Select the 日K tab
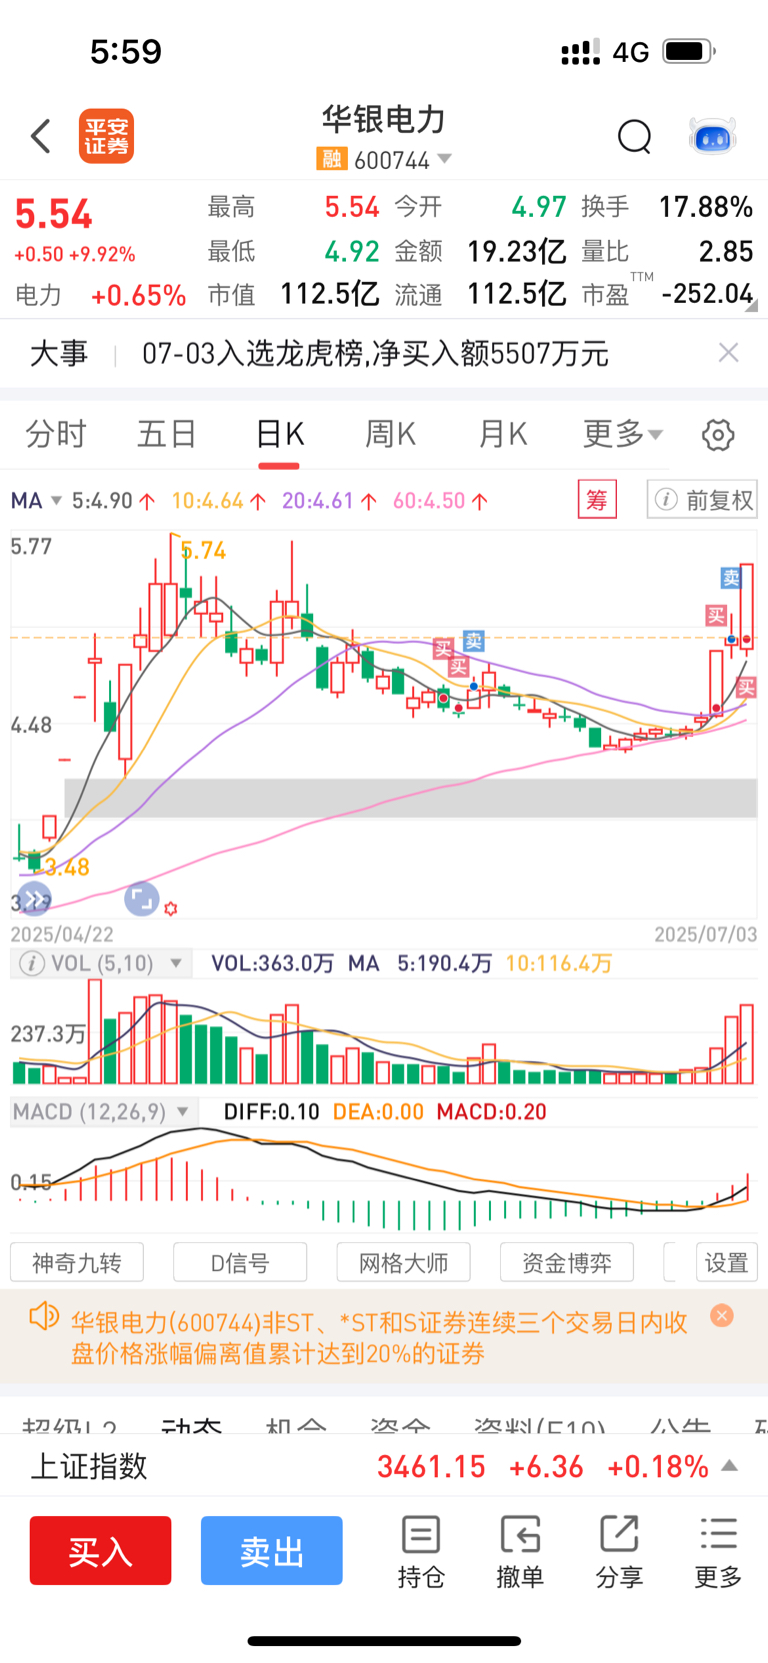The height and width of the screenshot is (1663, 768). tap(279, 434)
